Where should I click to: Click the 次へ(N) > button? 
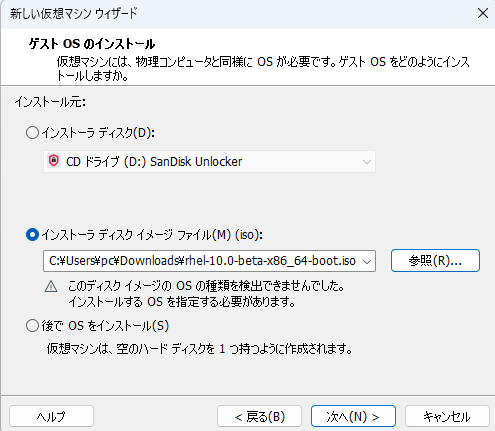(x=353, y=416)
